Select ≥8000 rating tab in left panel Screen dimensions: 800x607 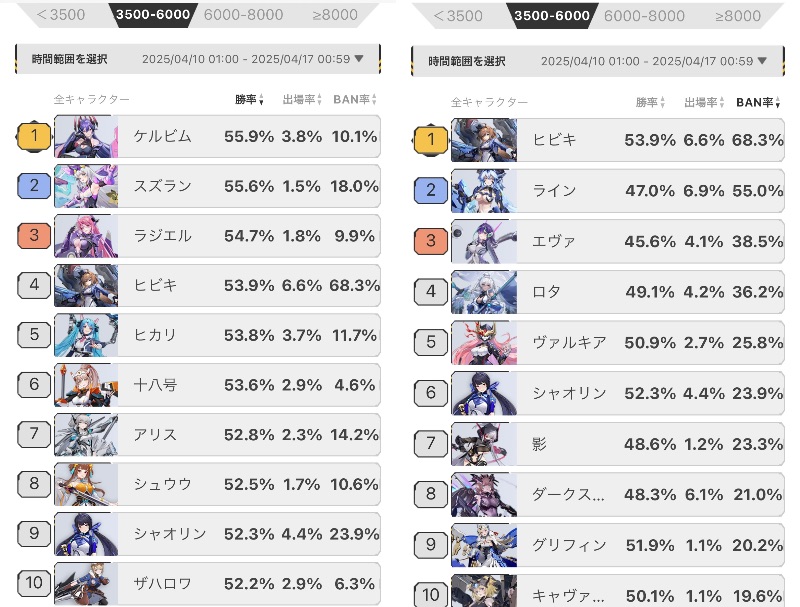[335, 14]
